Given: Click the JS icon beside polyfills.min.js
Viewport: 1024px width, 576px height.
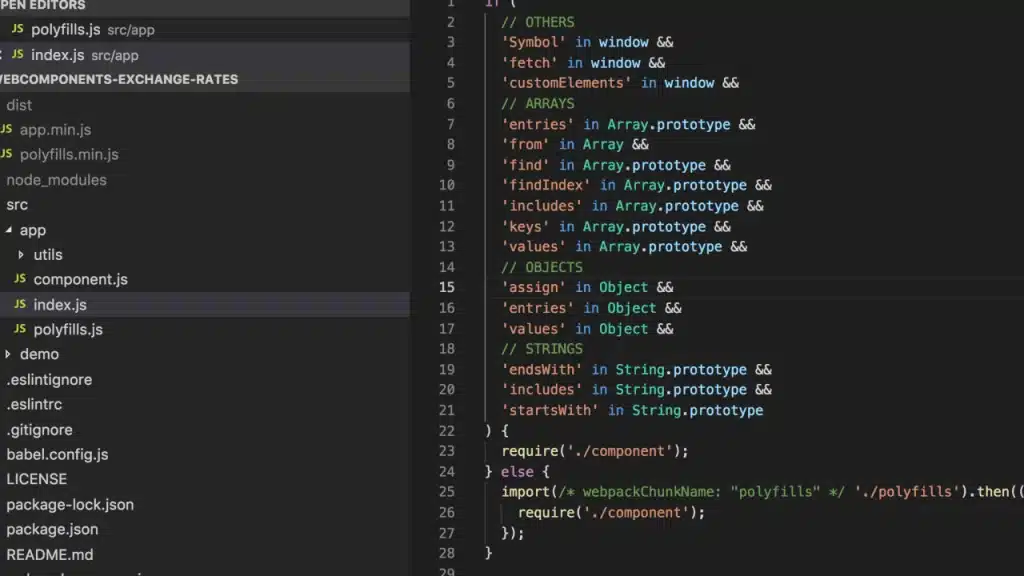Looking at the screenshot, I should pos(7,155).
